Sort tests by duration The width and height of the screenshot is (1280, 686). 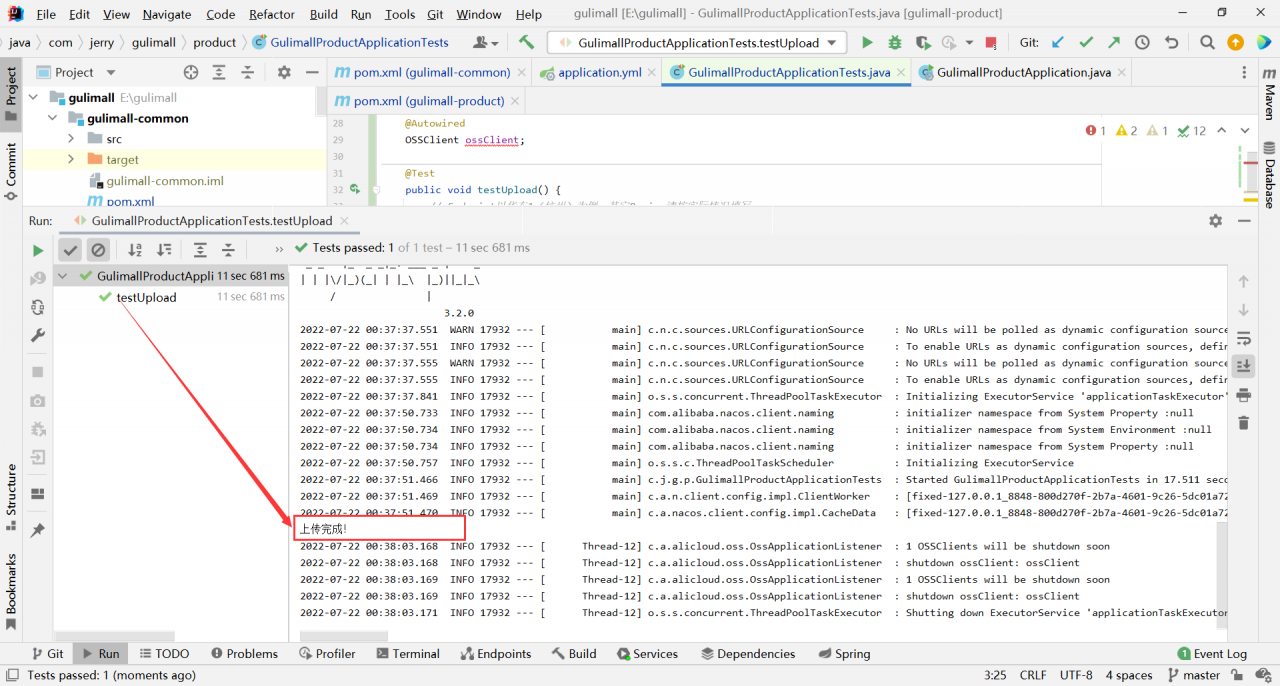coord(164,250)
